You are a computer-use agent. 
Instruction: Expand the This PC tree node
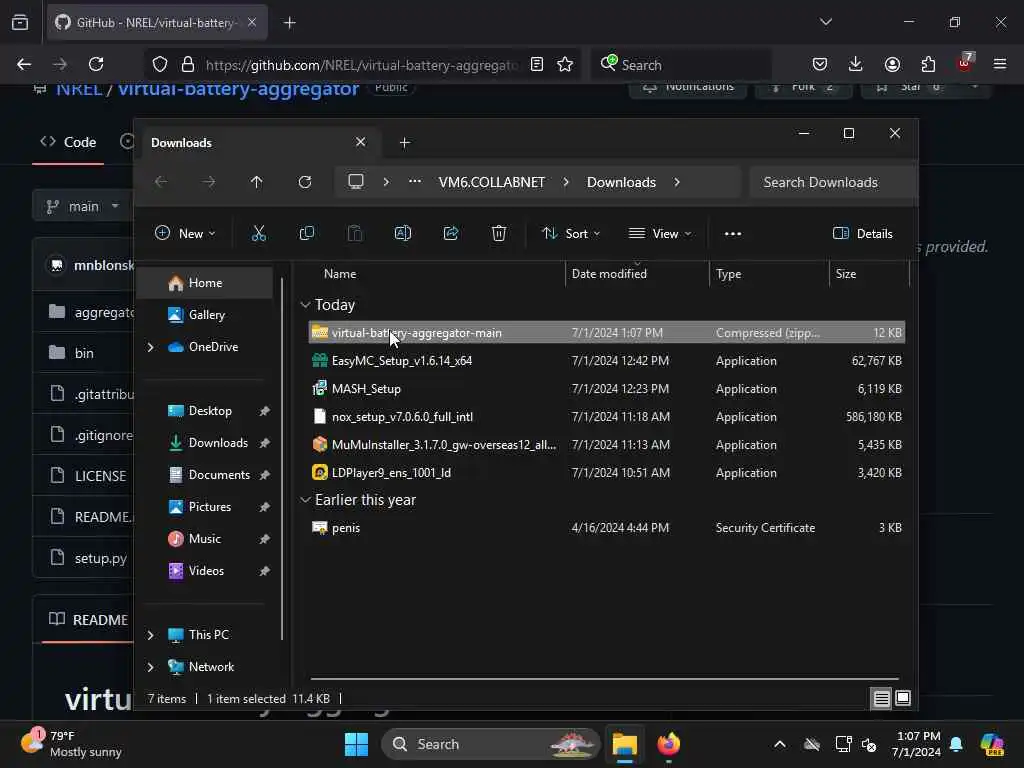click(151, 635)
